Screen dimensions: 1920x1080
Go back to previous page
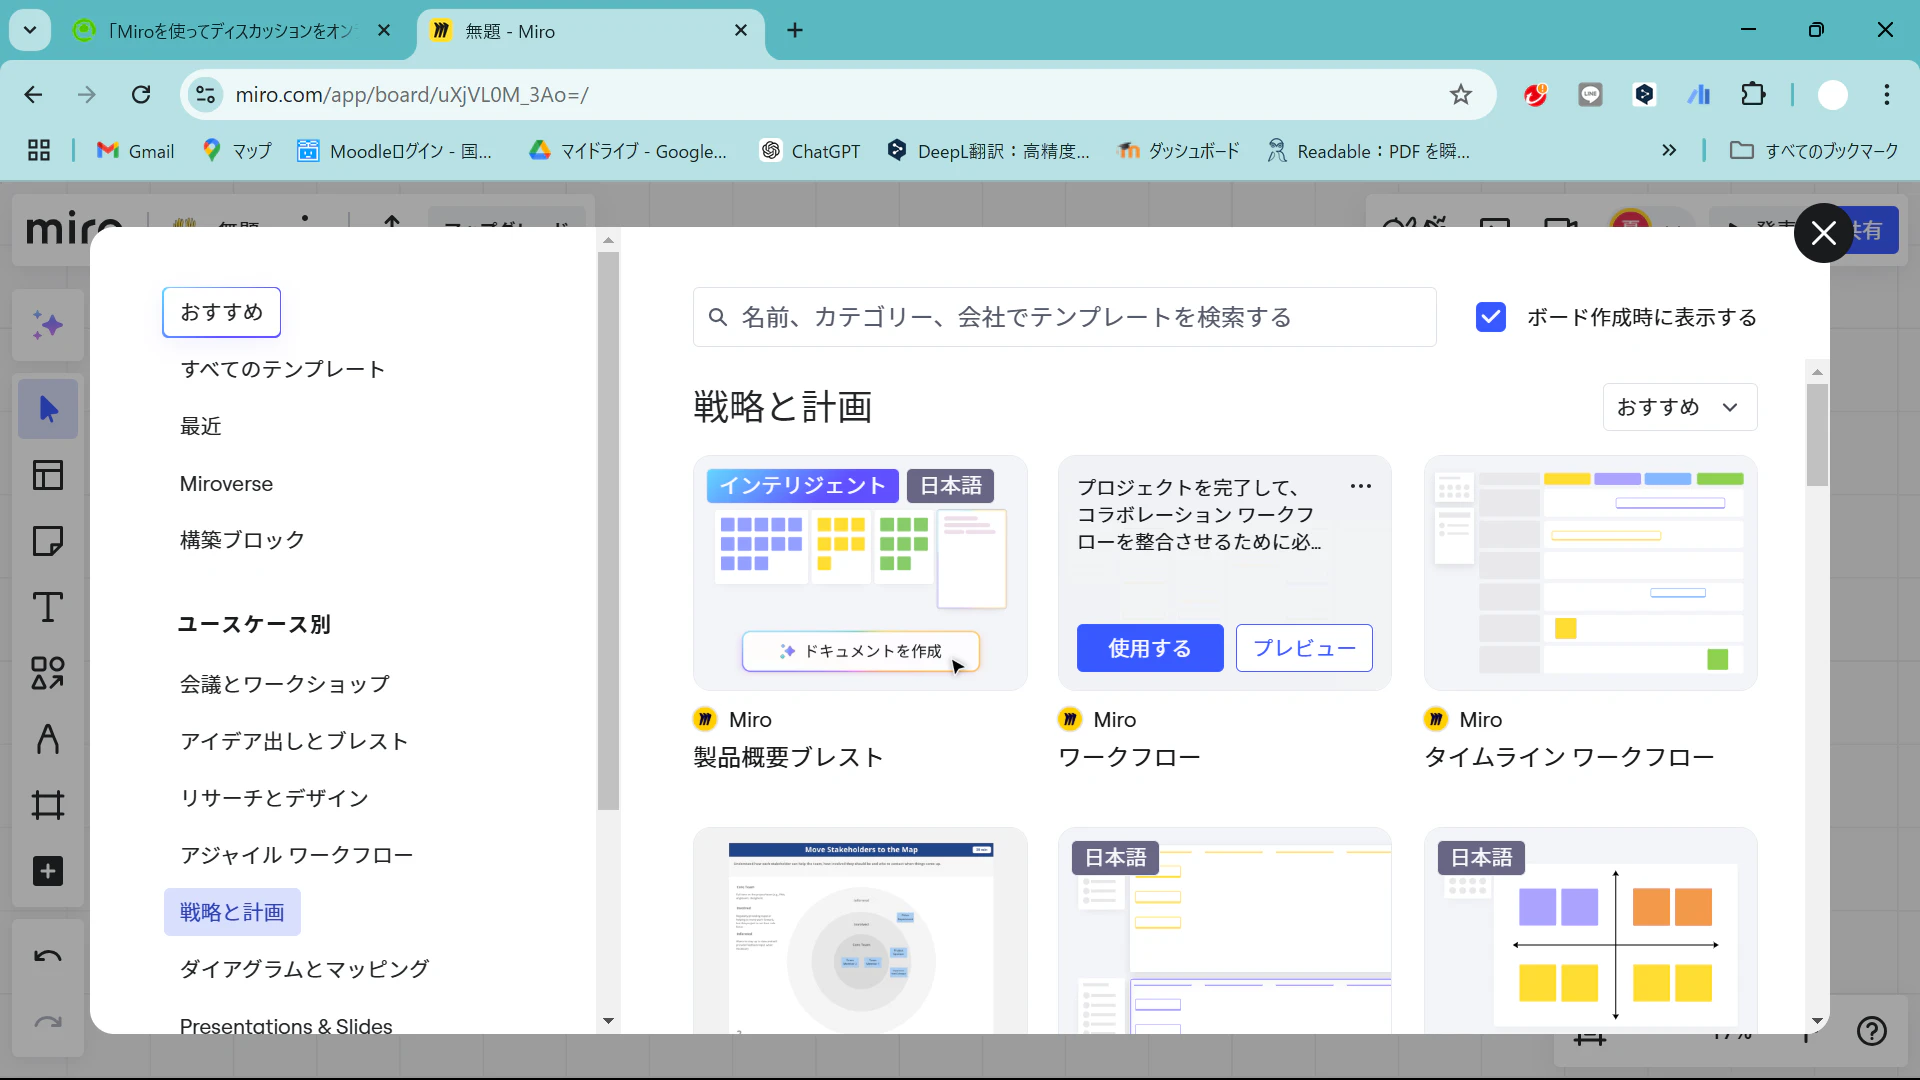pyautogui.click(x=33, y=95)
